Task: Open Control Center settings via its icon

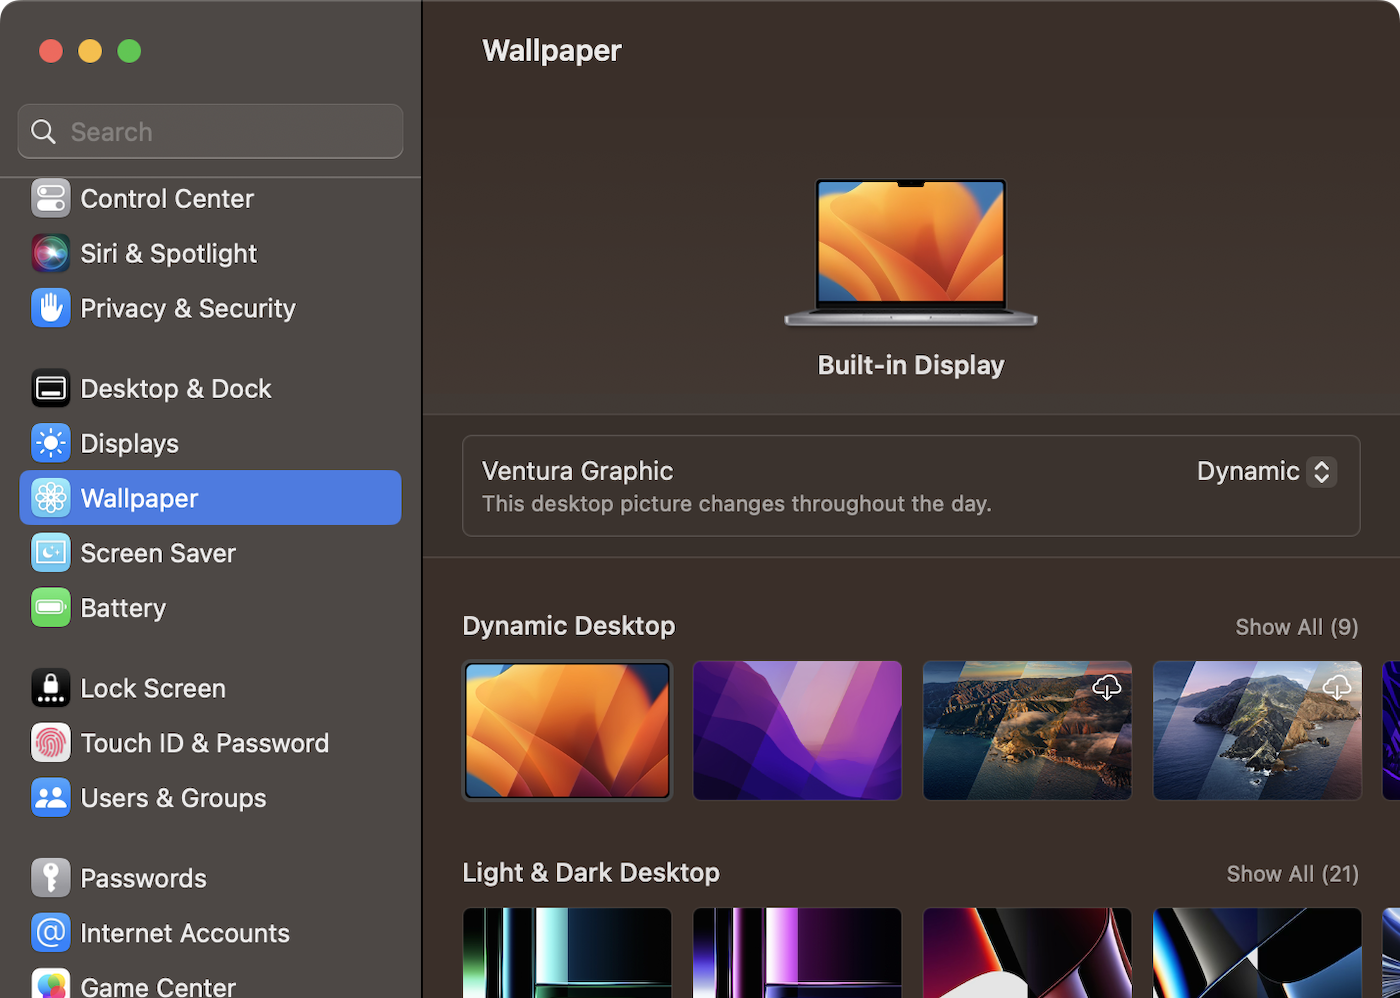Action: coord(50,198)
